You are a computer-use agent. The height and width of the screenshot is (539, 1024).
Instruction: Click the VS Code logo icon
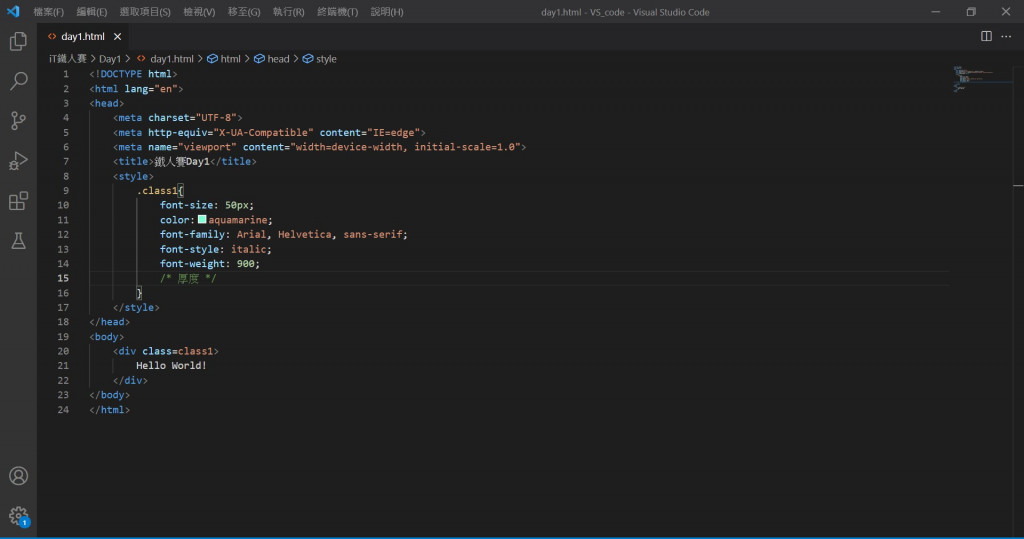(13, 12)
